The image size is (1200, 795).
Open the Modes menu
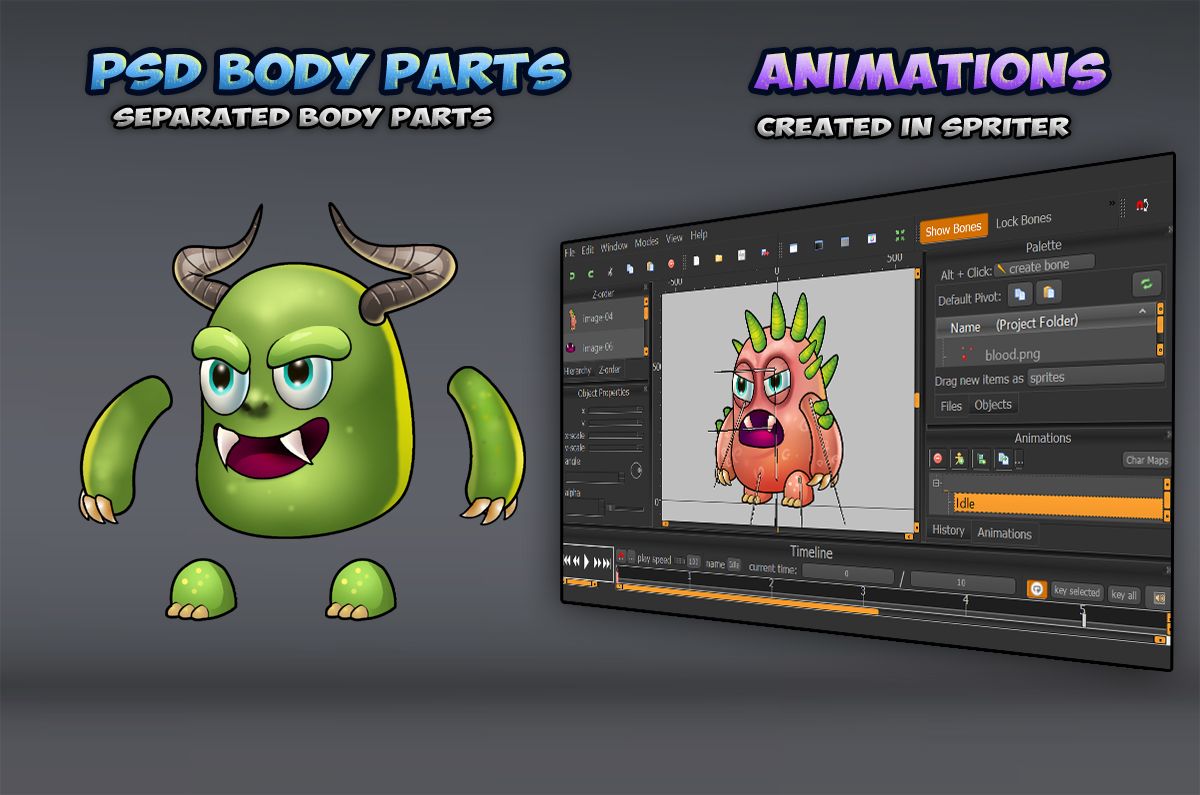tap(646, 242)
